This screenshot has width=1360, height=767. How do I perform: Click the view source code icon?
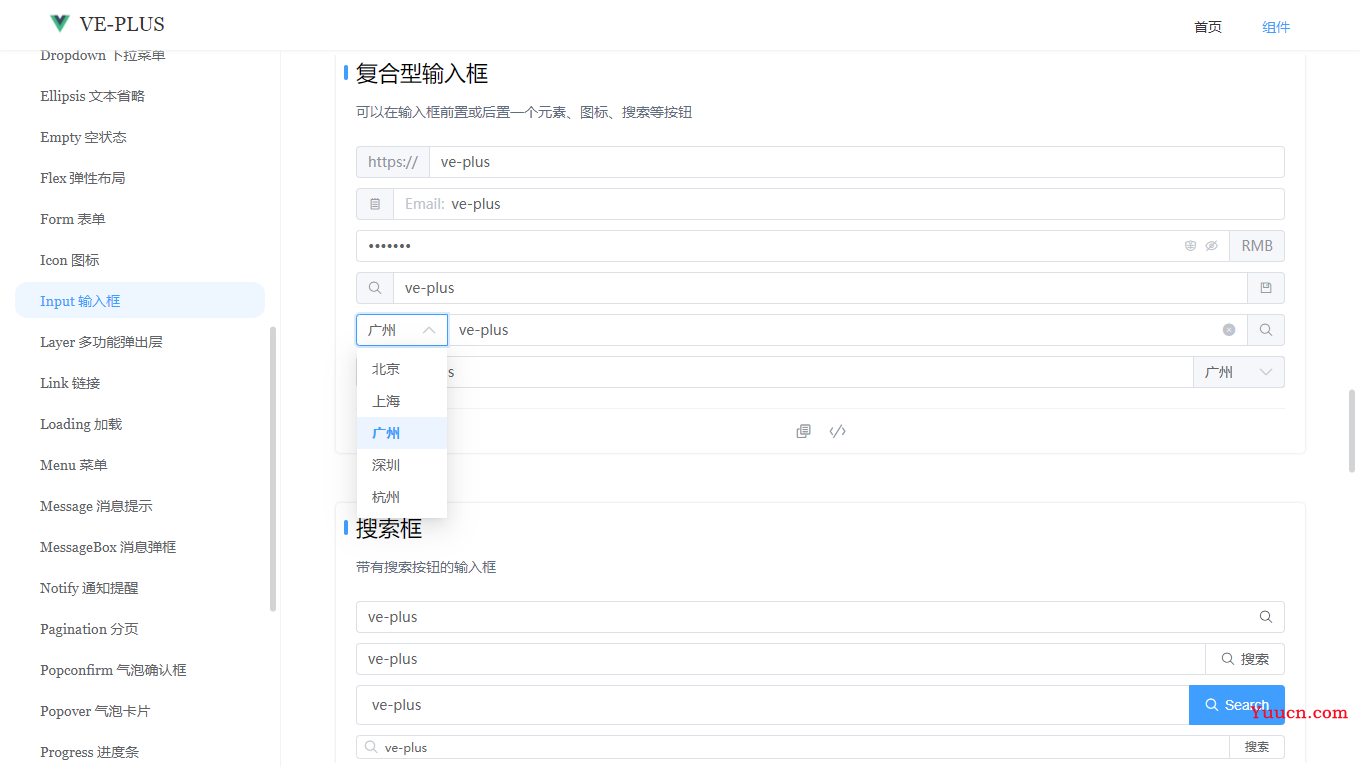tap(838, 431)
